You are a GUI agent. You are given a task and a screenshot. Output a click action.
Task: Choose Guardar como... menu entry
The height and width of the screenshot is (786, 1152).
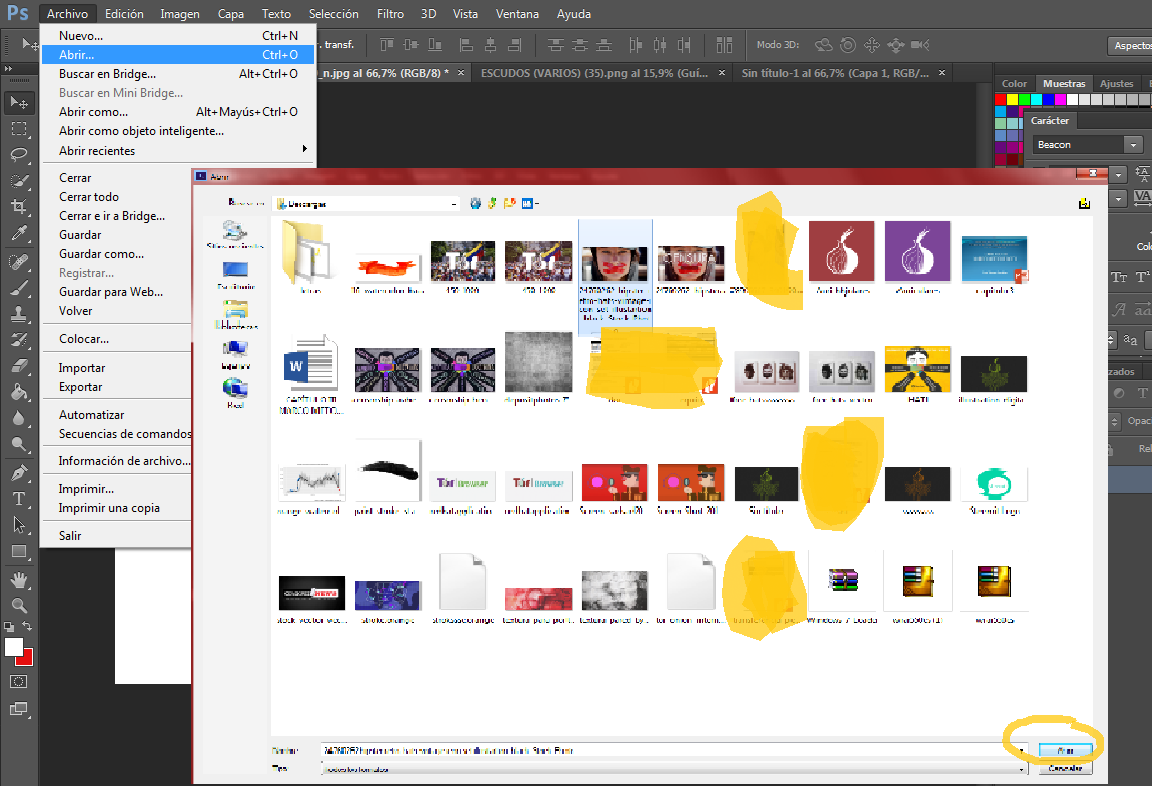[118, 253]
